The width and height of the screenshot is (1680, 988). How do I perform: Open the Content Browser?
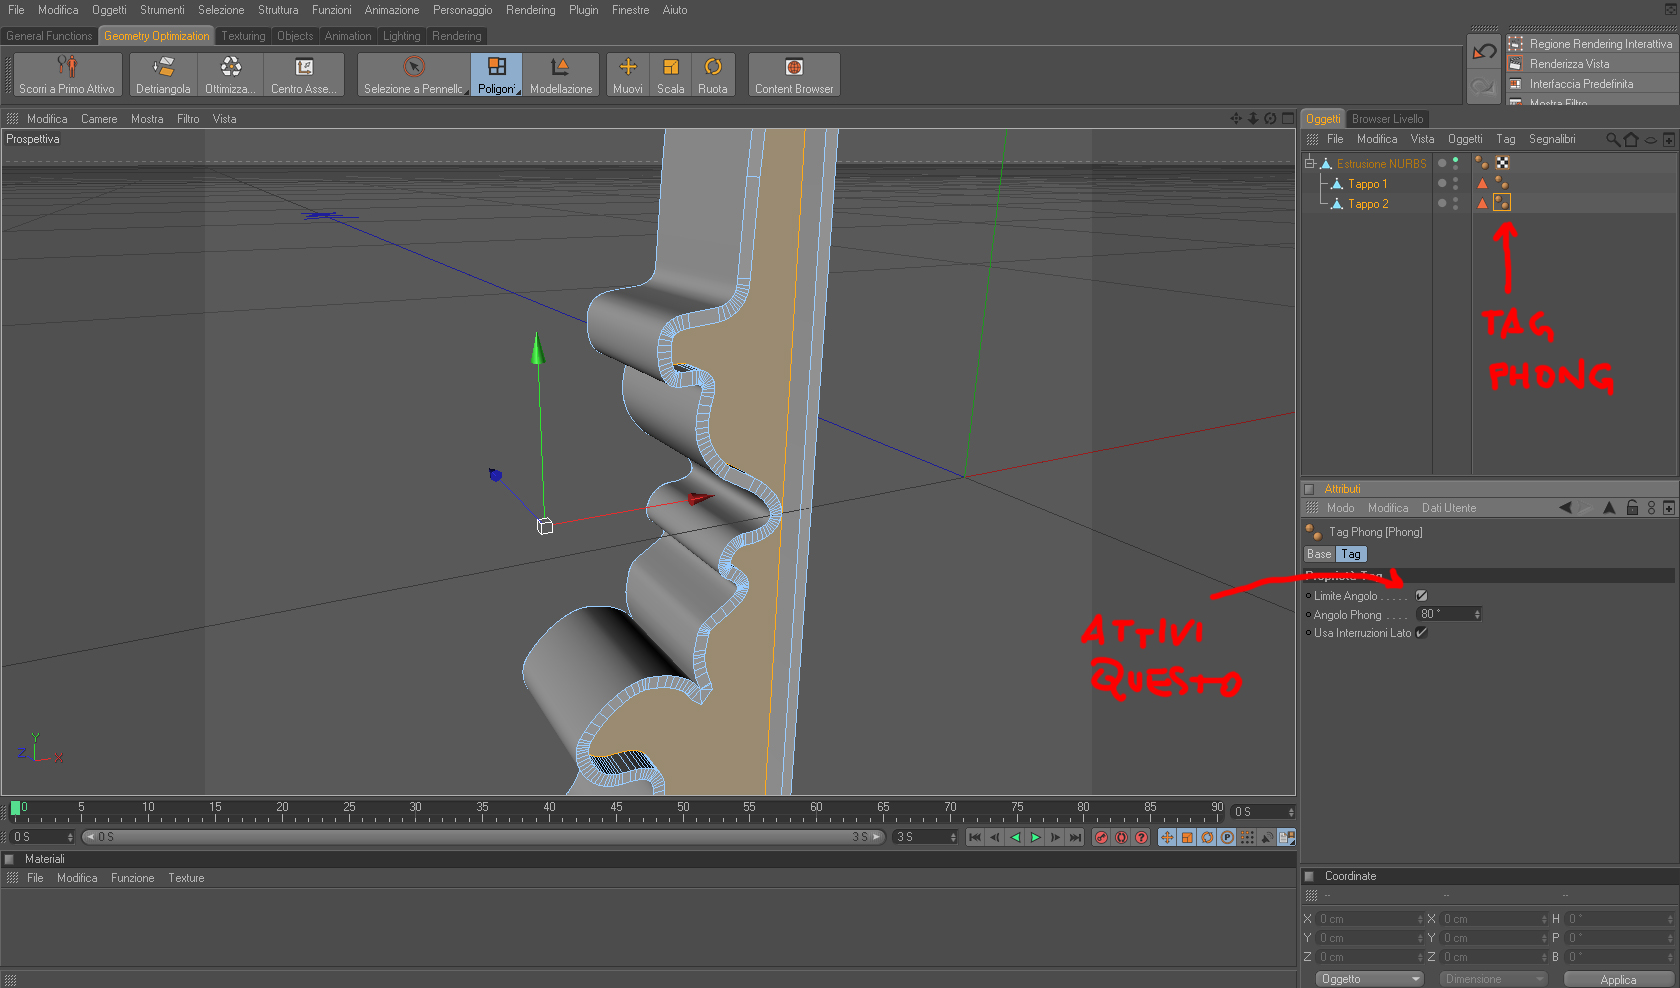point(794,75)
